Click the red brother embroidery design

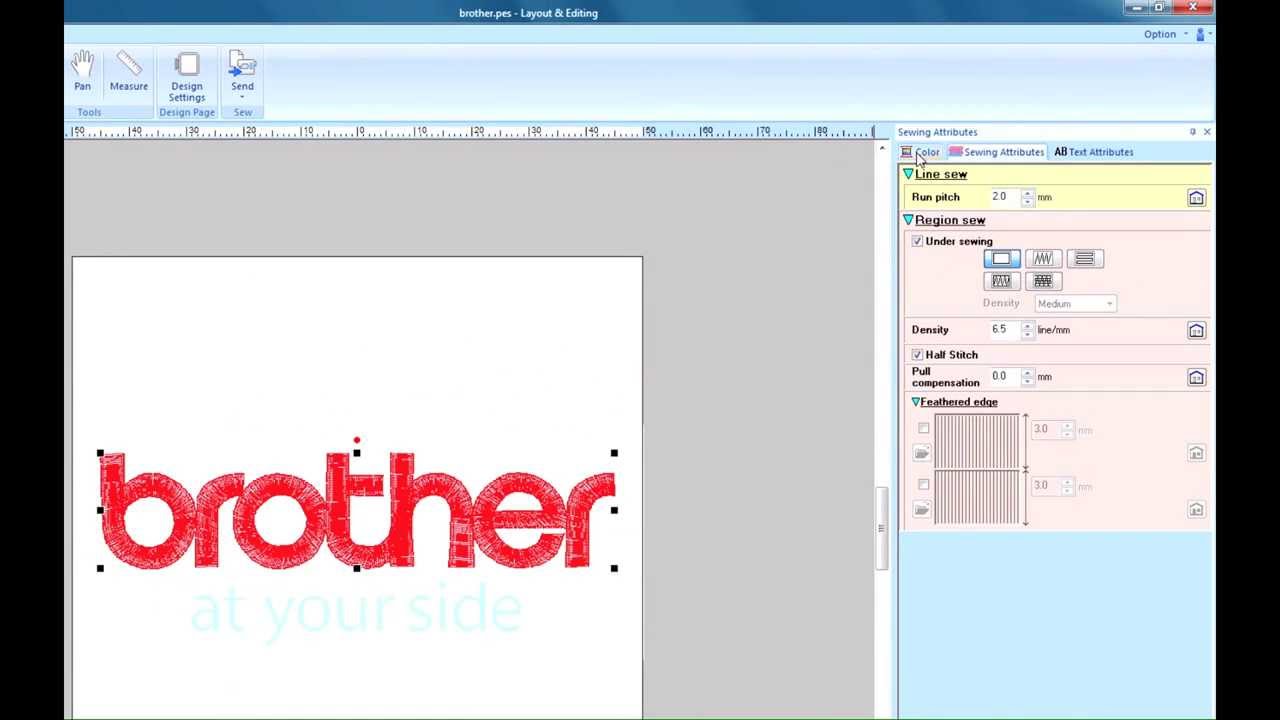357,511
